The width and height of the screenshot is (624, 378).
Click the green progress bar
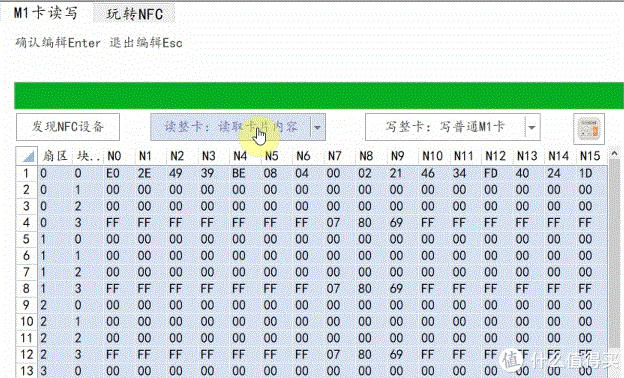[319, 95]
